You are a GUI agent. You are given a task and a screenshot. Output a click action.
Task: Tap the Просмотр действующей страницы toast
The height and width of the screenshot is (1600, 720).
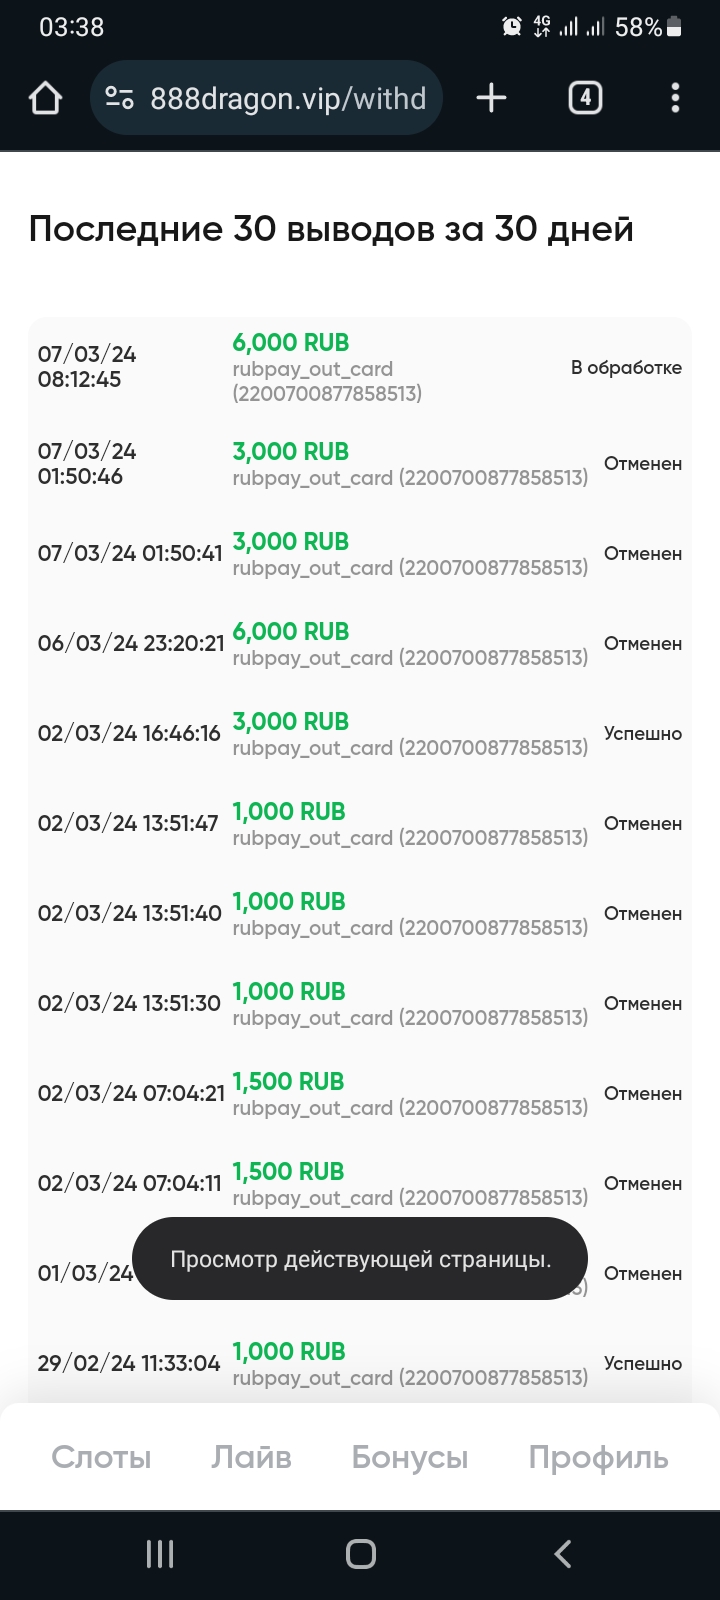click(x=360, y=1259)
